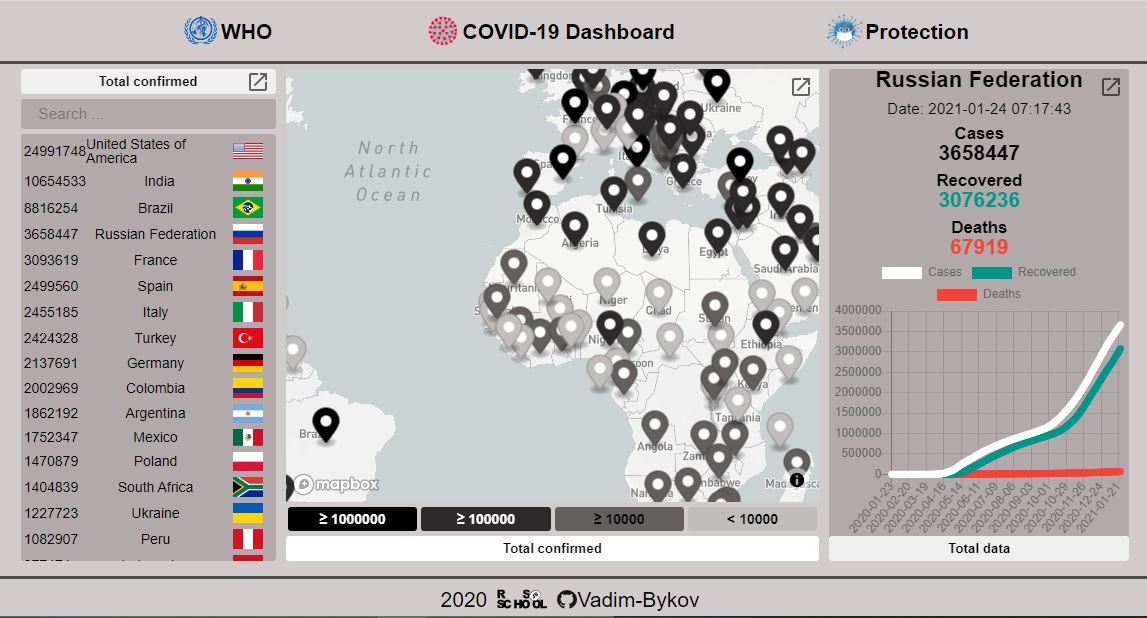Click the Protection mask icon
Viewport: 1147px width, 618px height.
(844, 31)
